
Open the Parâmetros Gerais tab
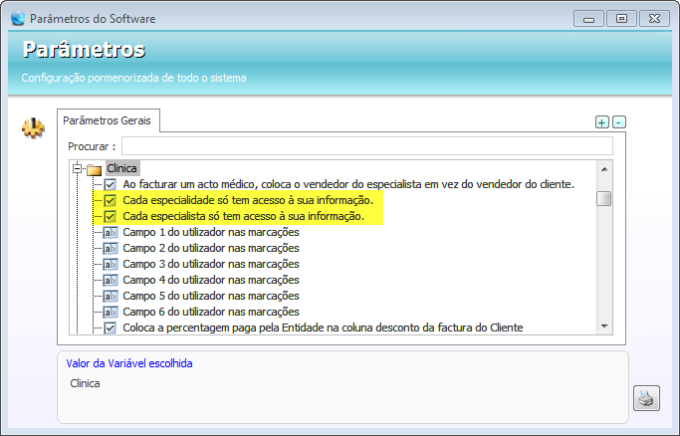[x=107, y=120]
